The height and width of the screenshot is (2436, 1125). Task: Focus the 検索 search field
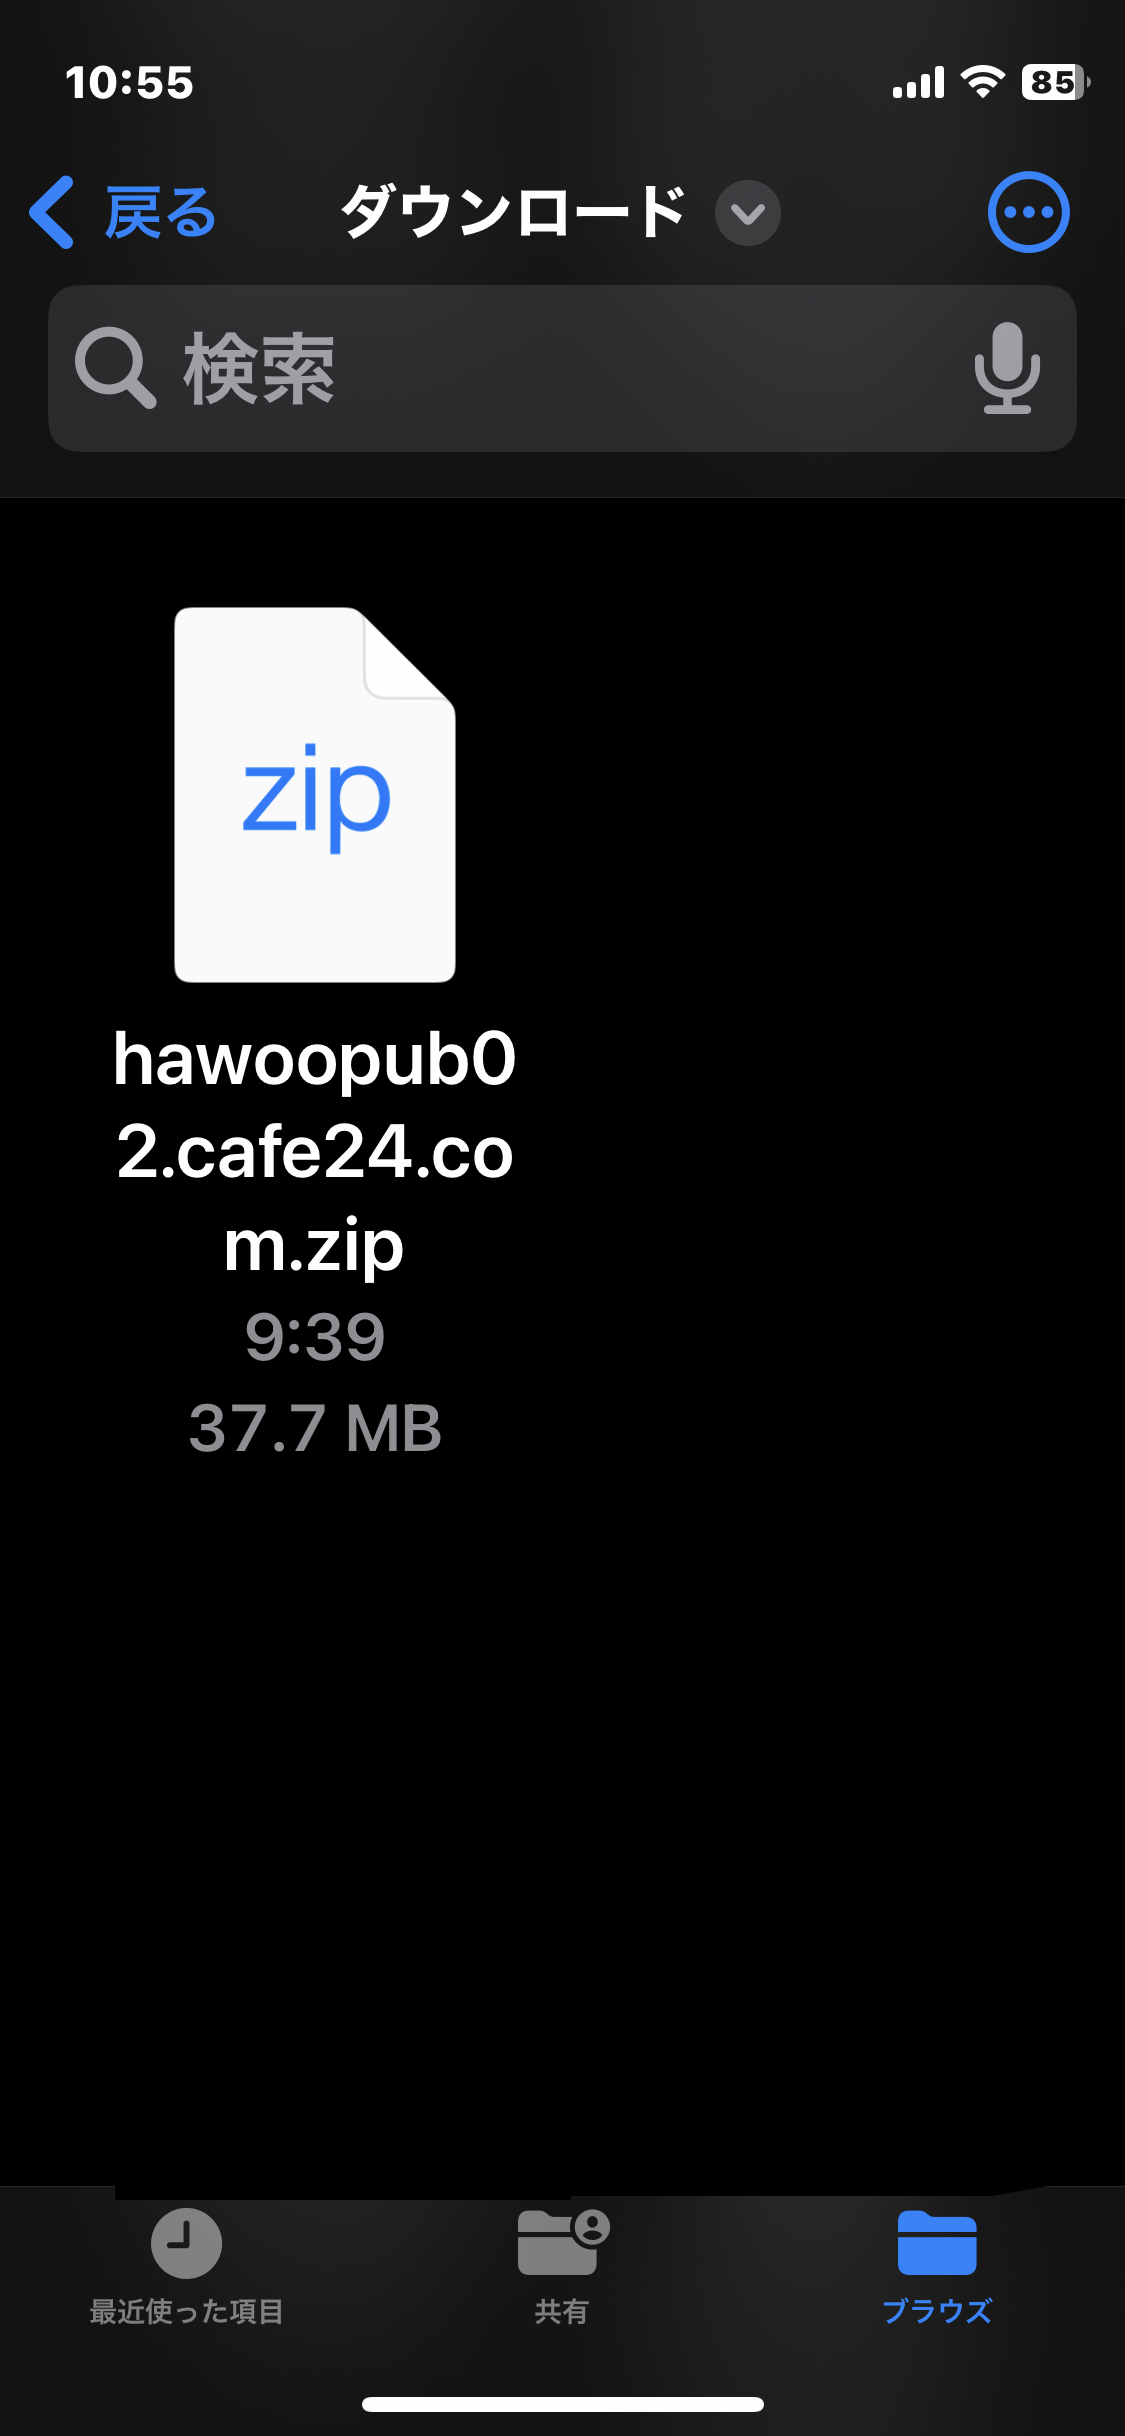pos(562,368)
